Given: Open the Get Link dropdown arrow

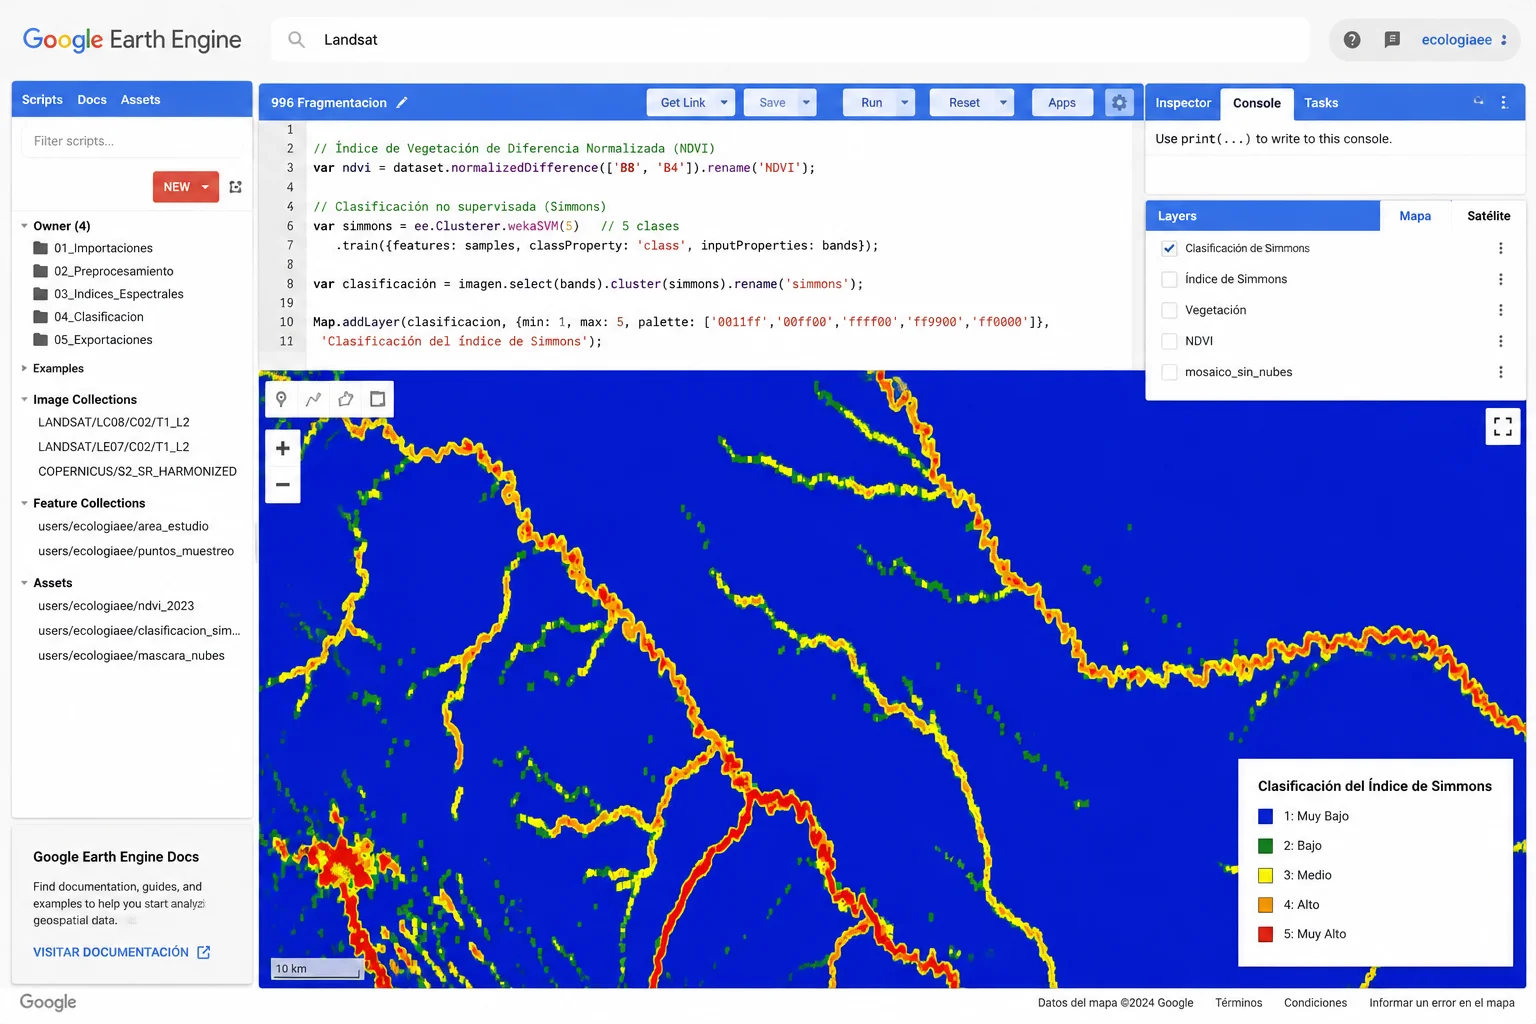Looking at the screenshot, I should [x=724, y=102].
